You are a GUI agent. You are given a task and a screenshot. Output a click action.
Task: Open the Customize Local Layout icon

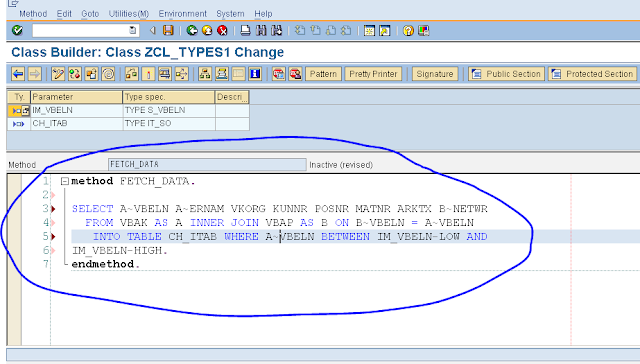pos(424,31)
